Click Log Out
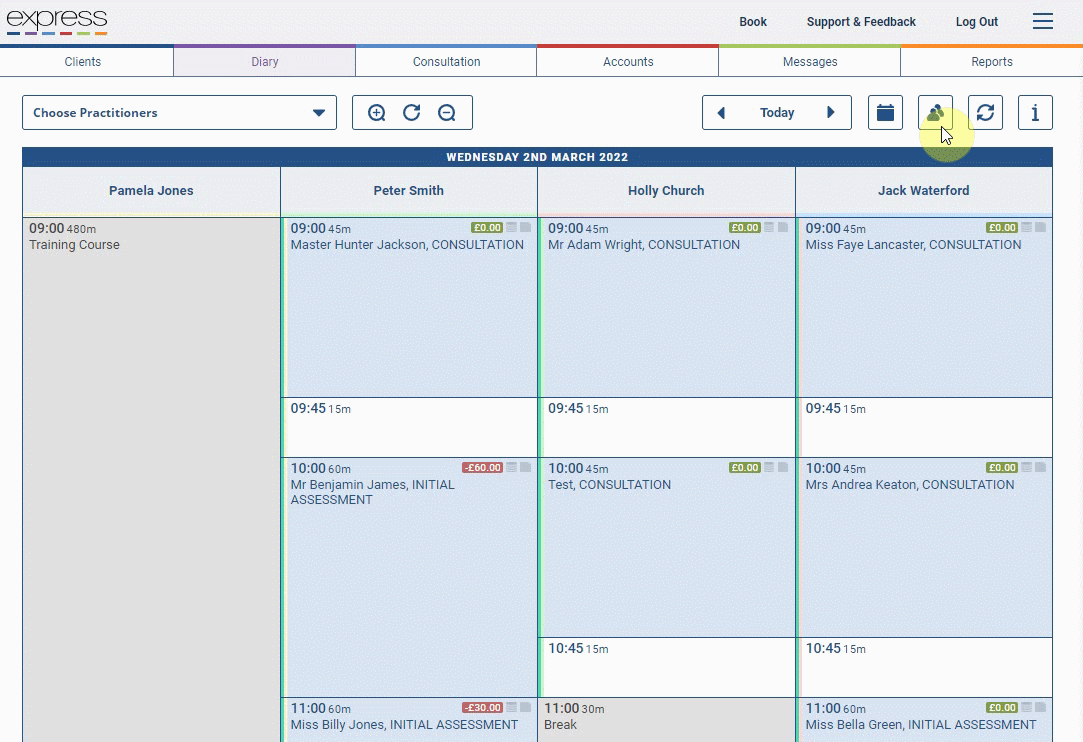This screenshot has height=742, width=1083. click(977, 21)
